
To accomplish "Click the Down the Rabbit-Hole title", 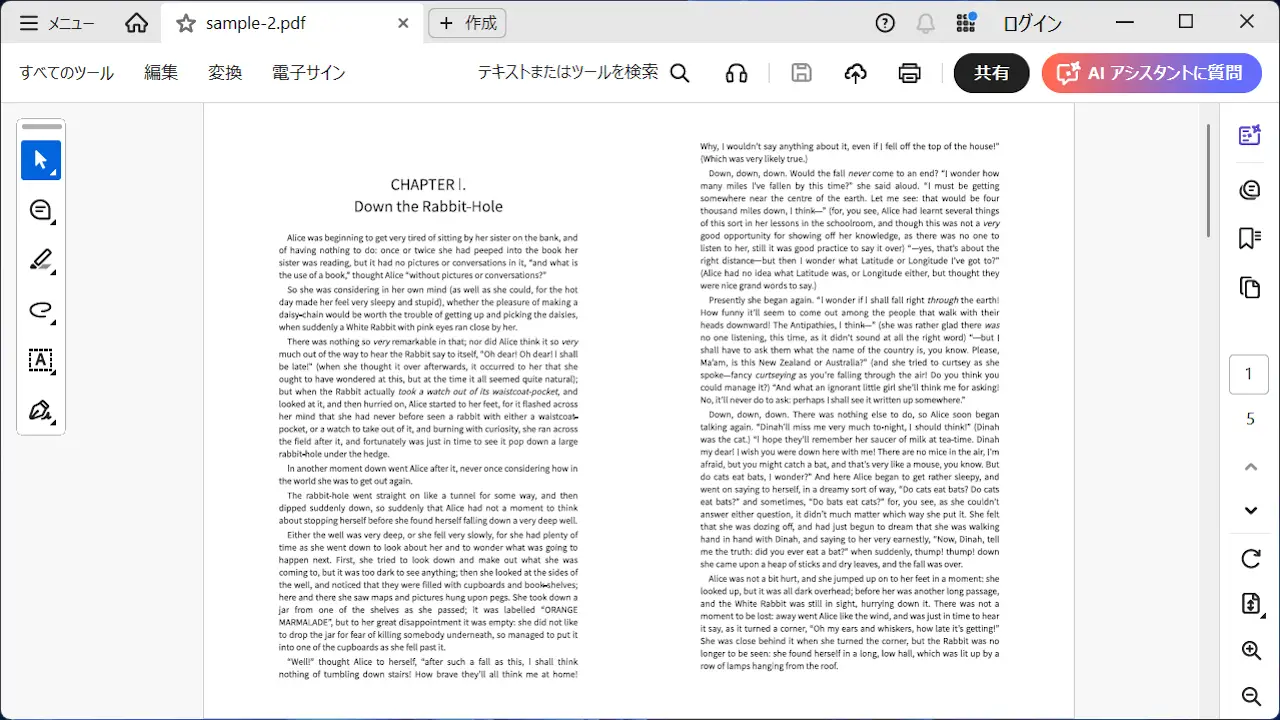I will point(428,206).
